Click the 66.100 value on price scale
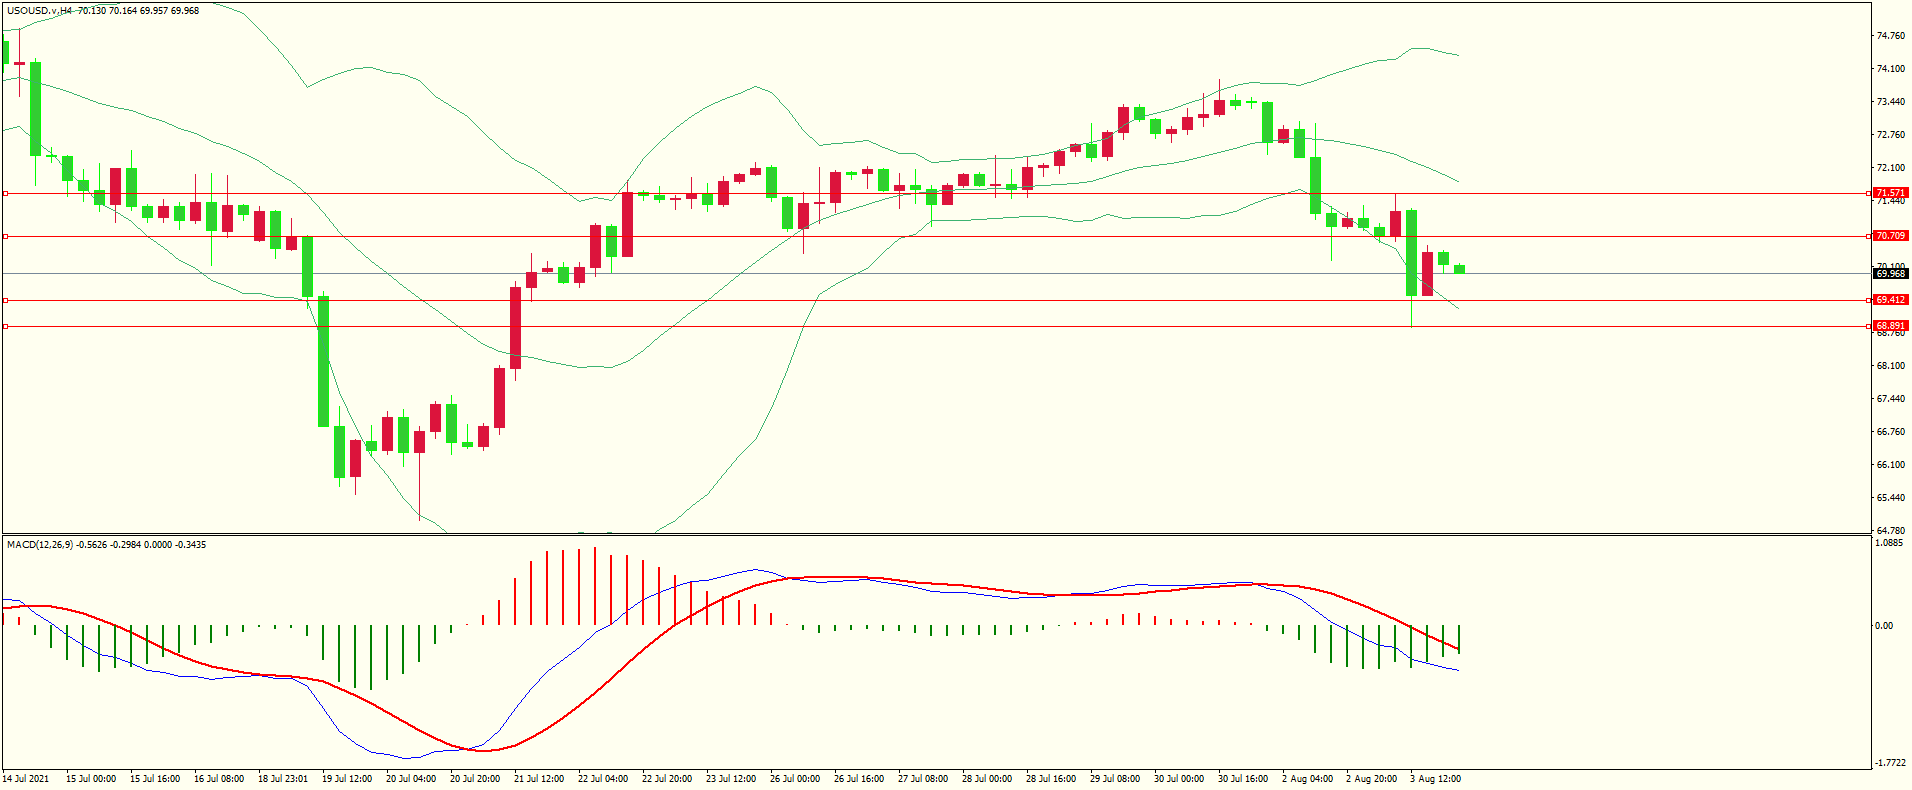The height and width of the screenshot is (790, 1912). (x=1890, y=465)
